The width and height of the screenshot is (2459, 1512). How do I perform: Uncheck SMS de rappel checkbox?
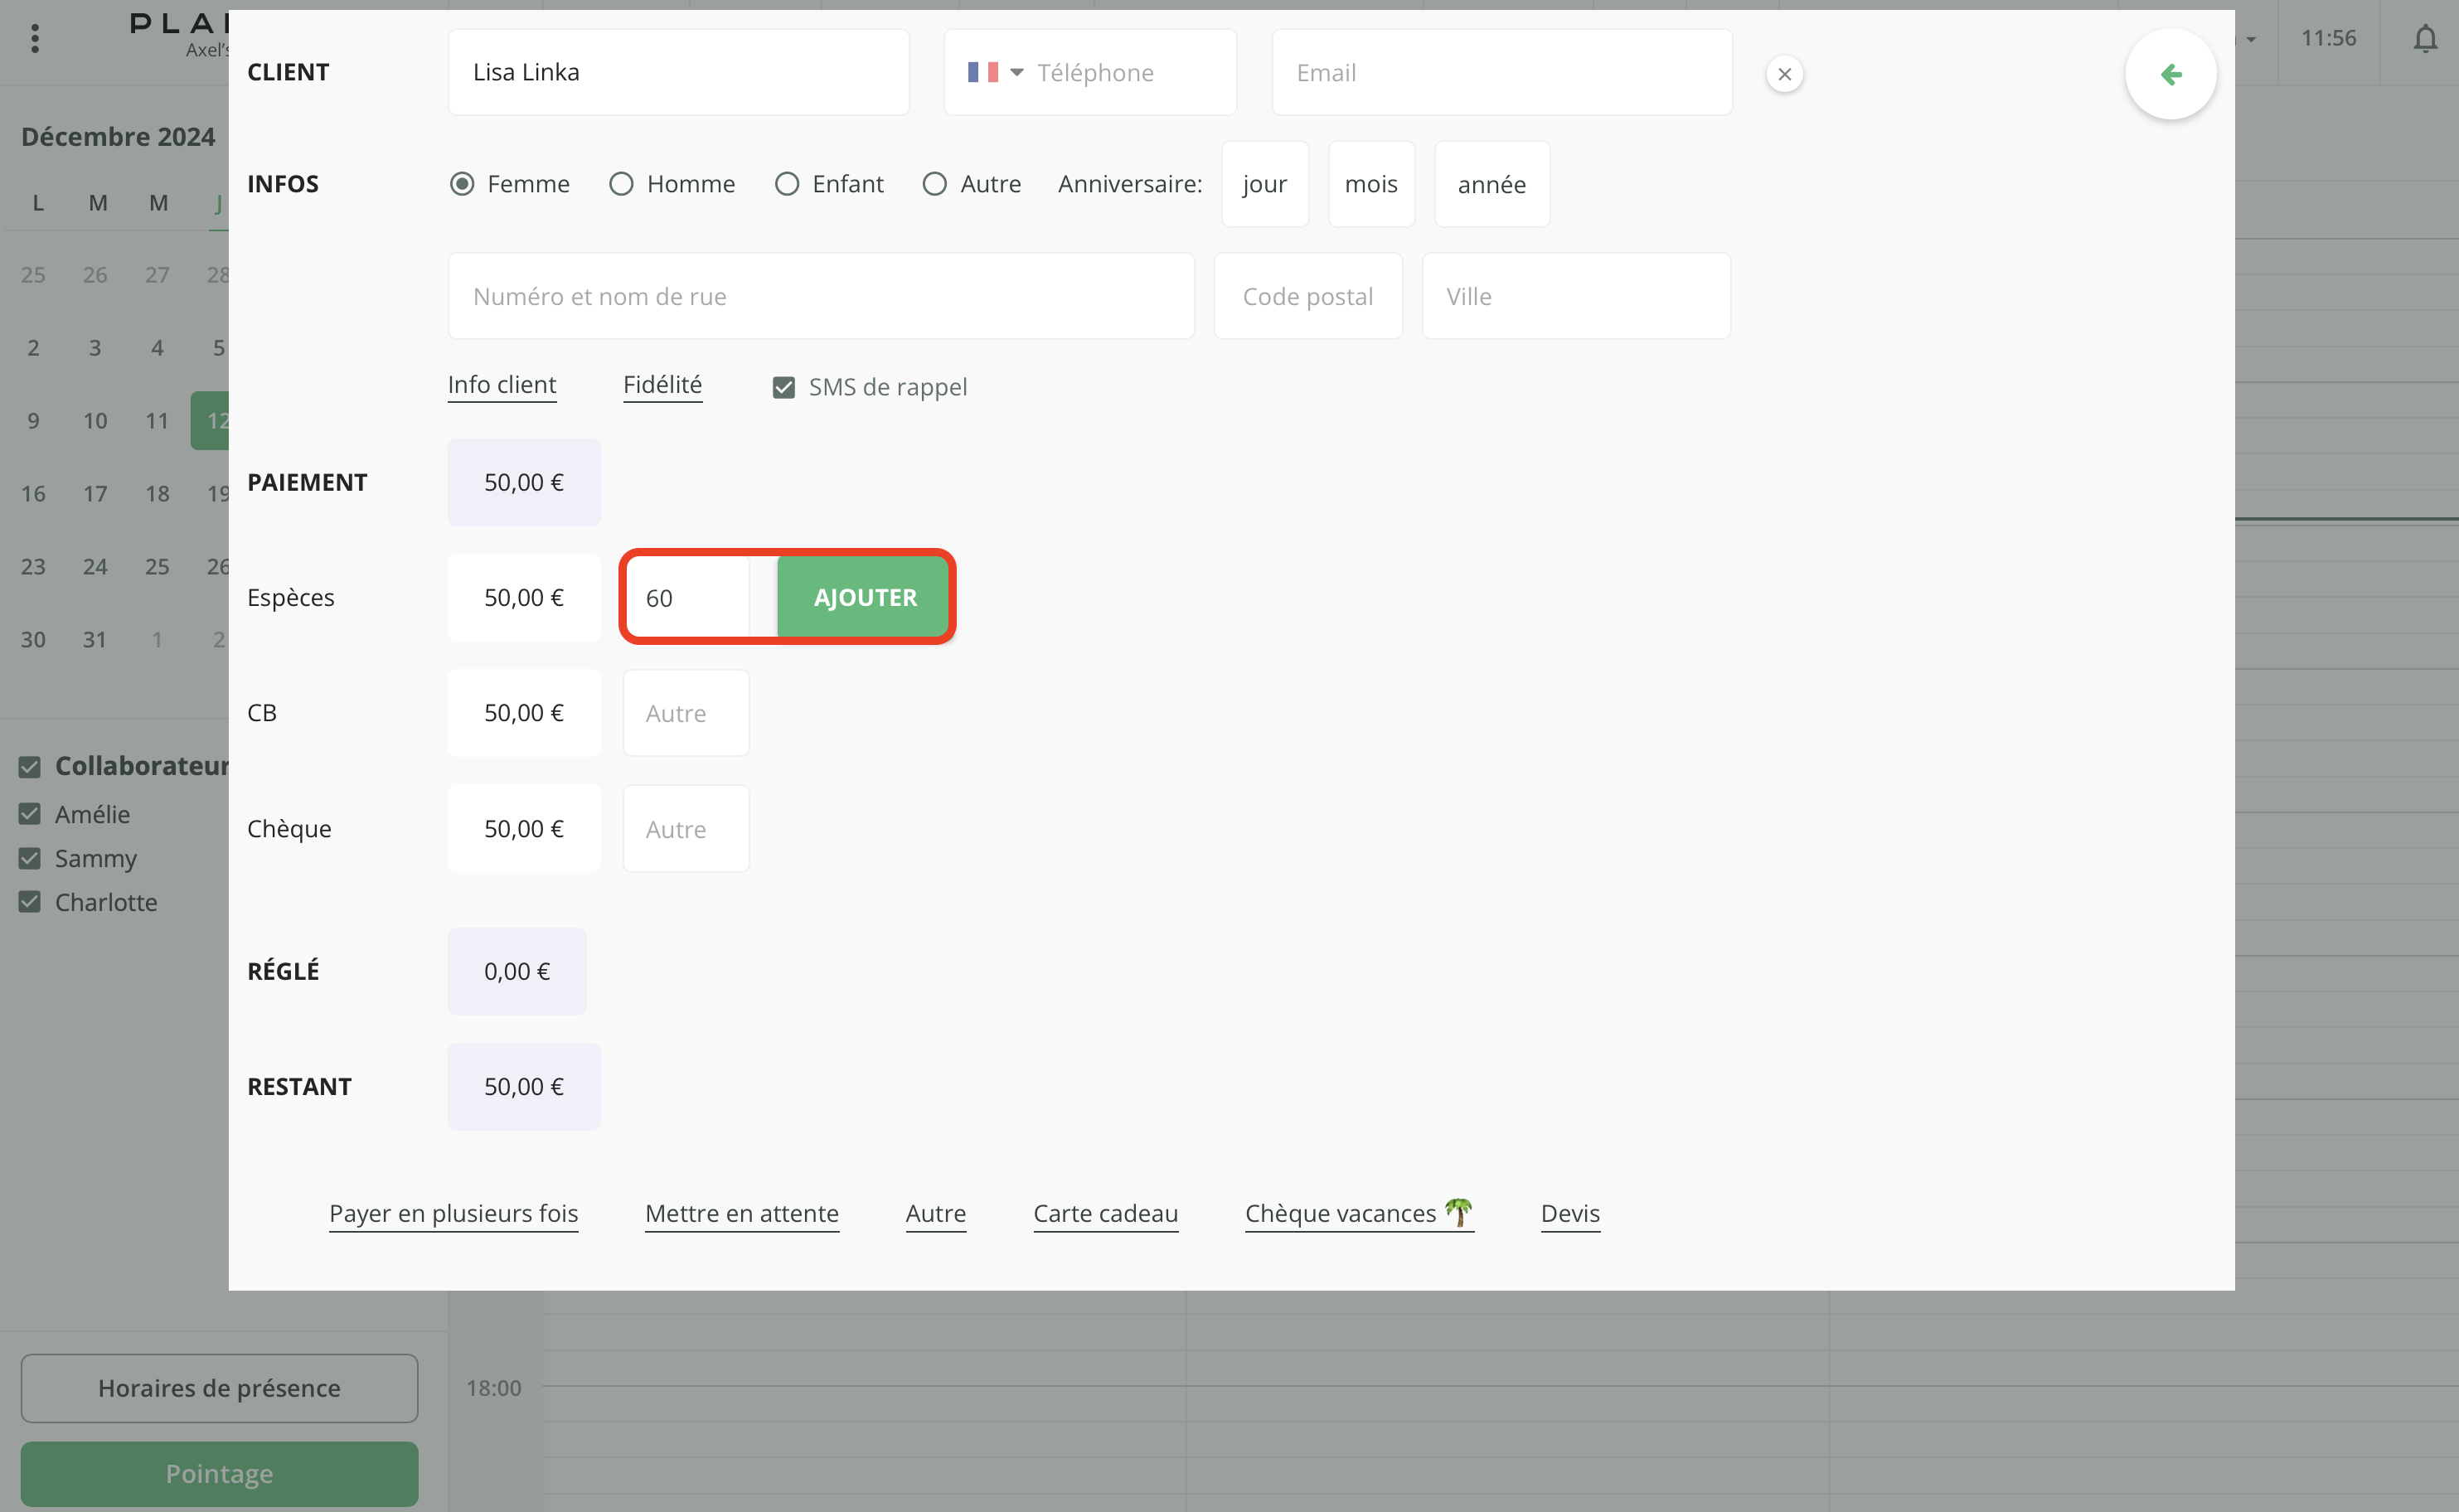pos(784,387)
